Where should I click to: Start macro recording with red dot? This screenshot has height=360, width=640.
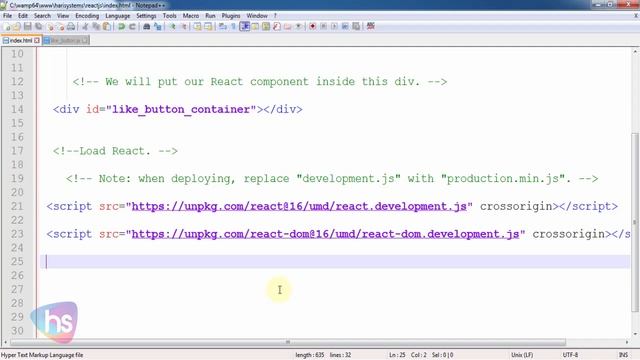click(313, 27)
